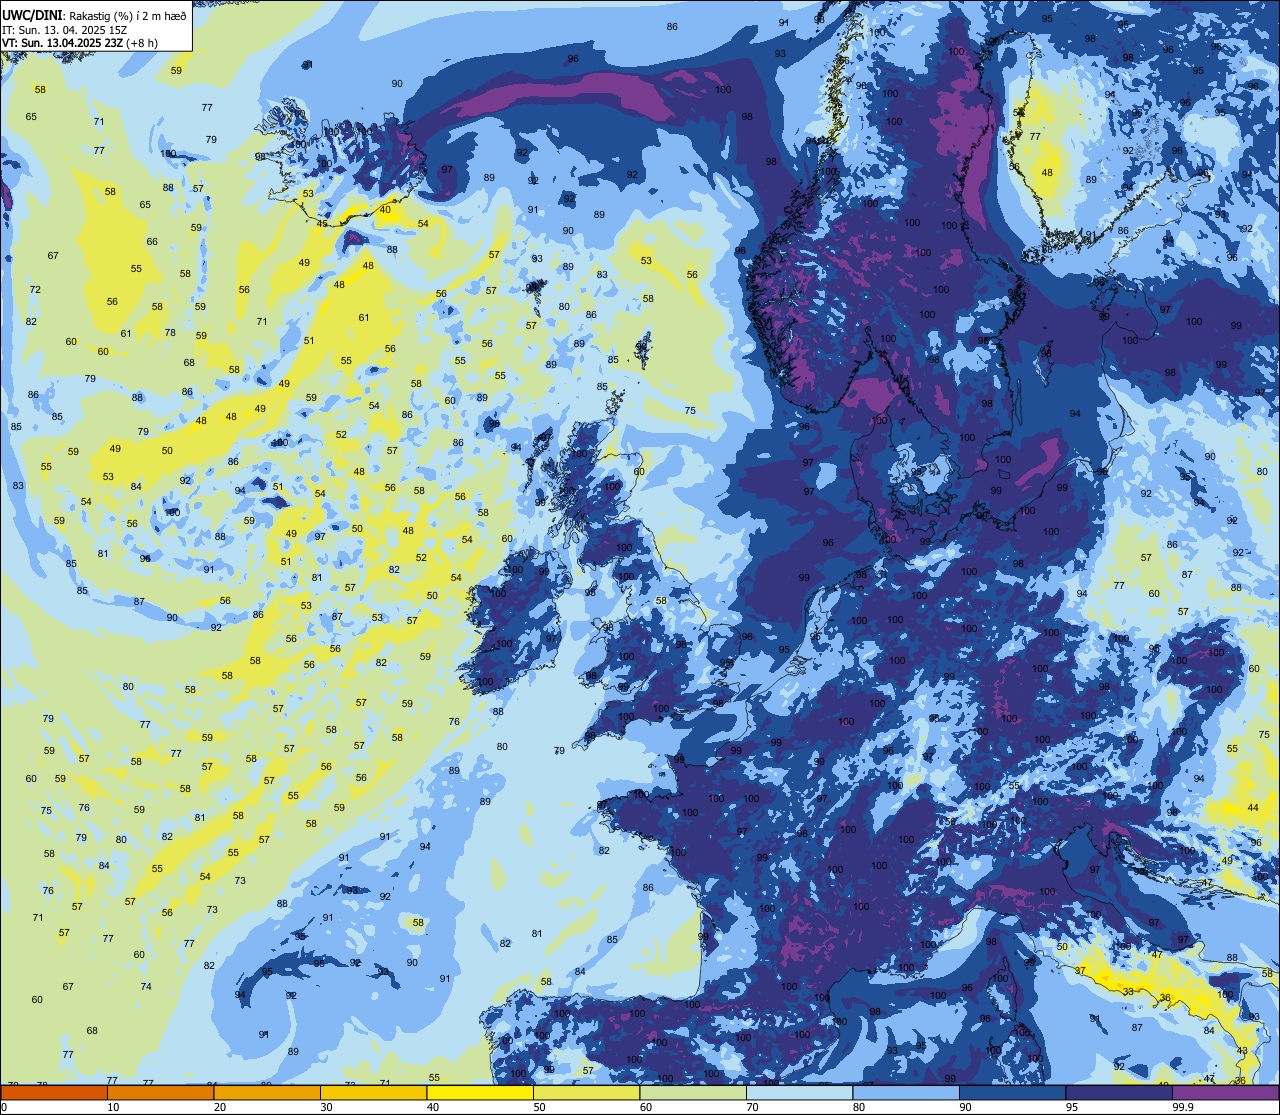Click the 30–40% amber legend swatch
Screen dimensions: 1280x1115
click(373, 1092)
